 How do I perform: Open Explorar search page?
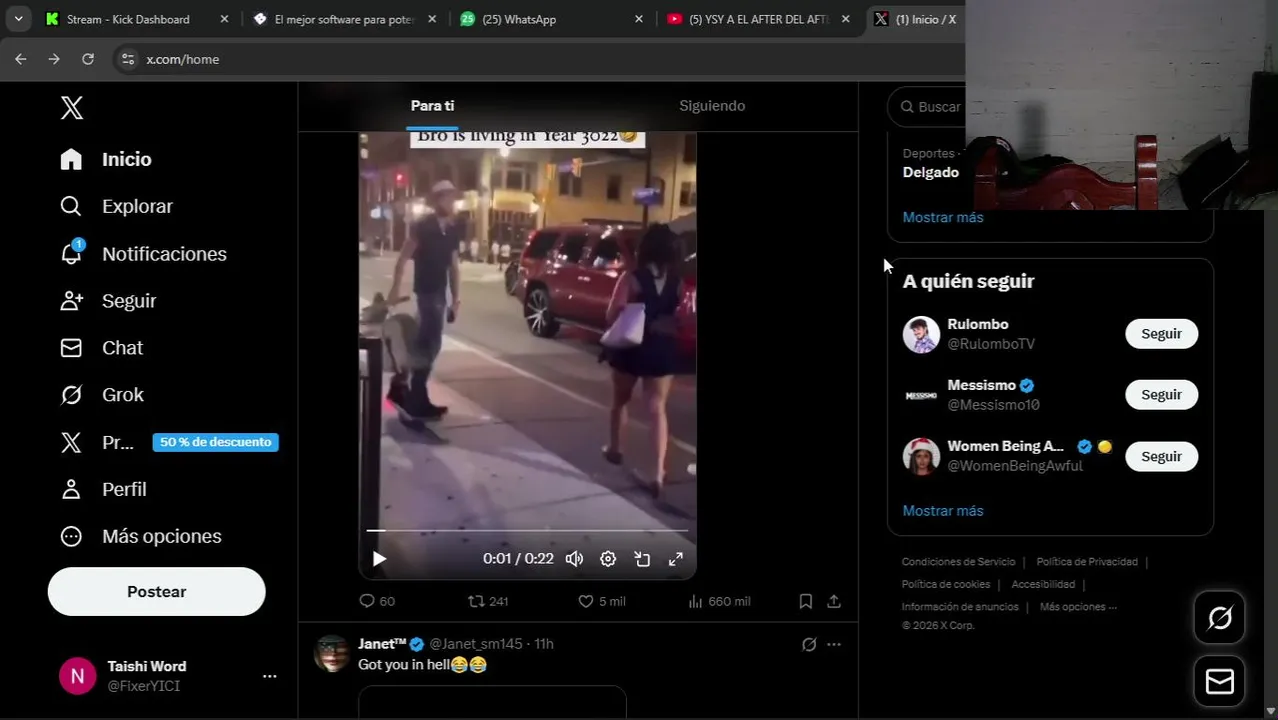click(116, 206)
